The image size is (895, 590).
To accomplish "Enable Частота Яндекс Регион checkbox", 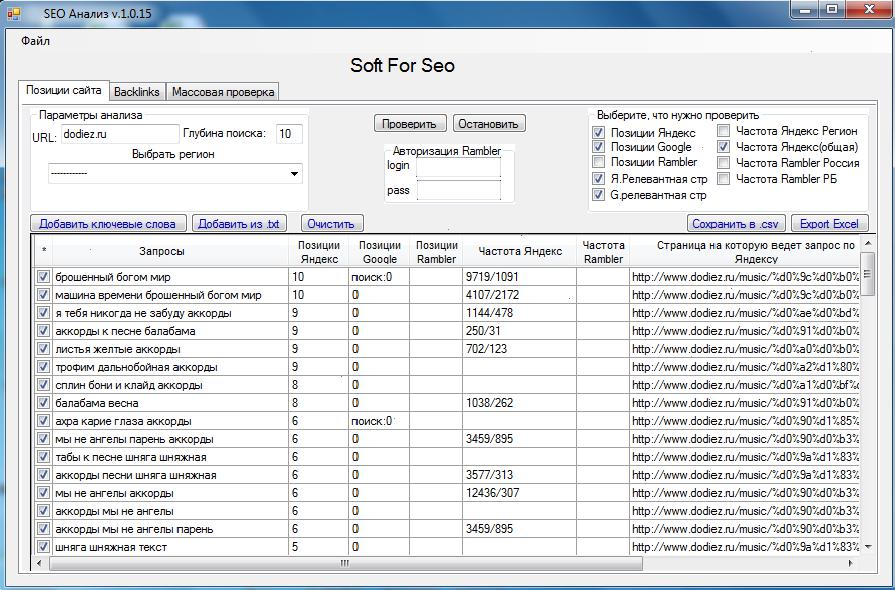I will coord(723,131).
